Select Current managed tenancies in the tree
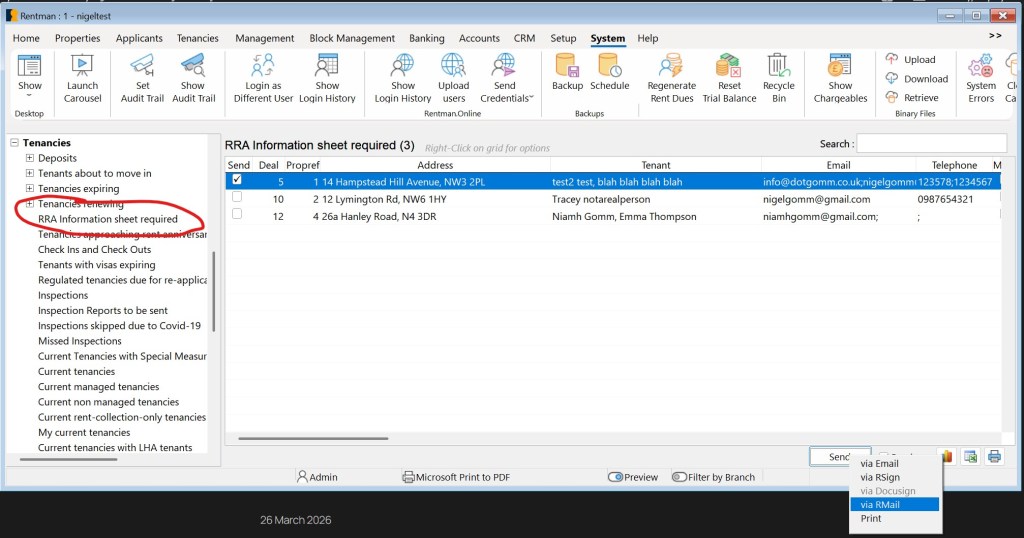Viewport: 1024px width, 538px height. [x=98, y=387]
